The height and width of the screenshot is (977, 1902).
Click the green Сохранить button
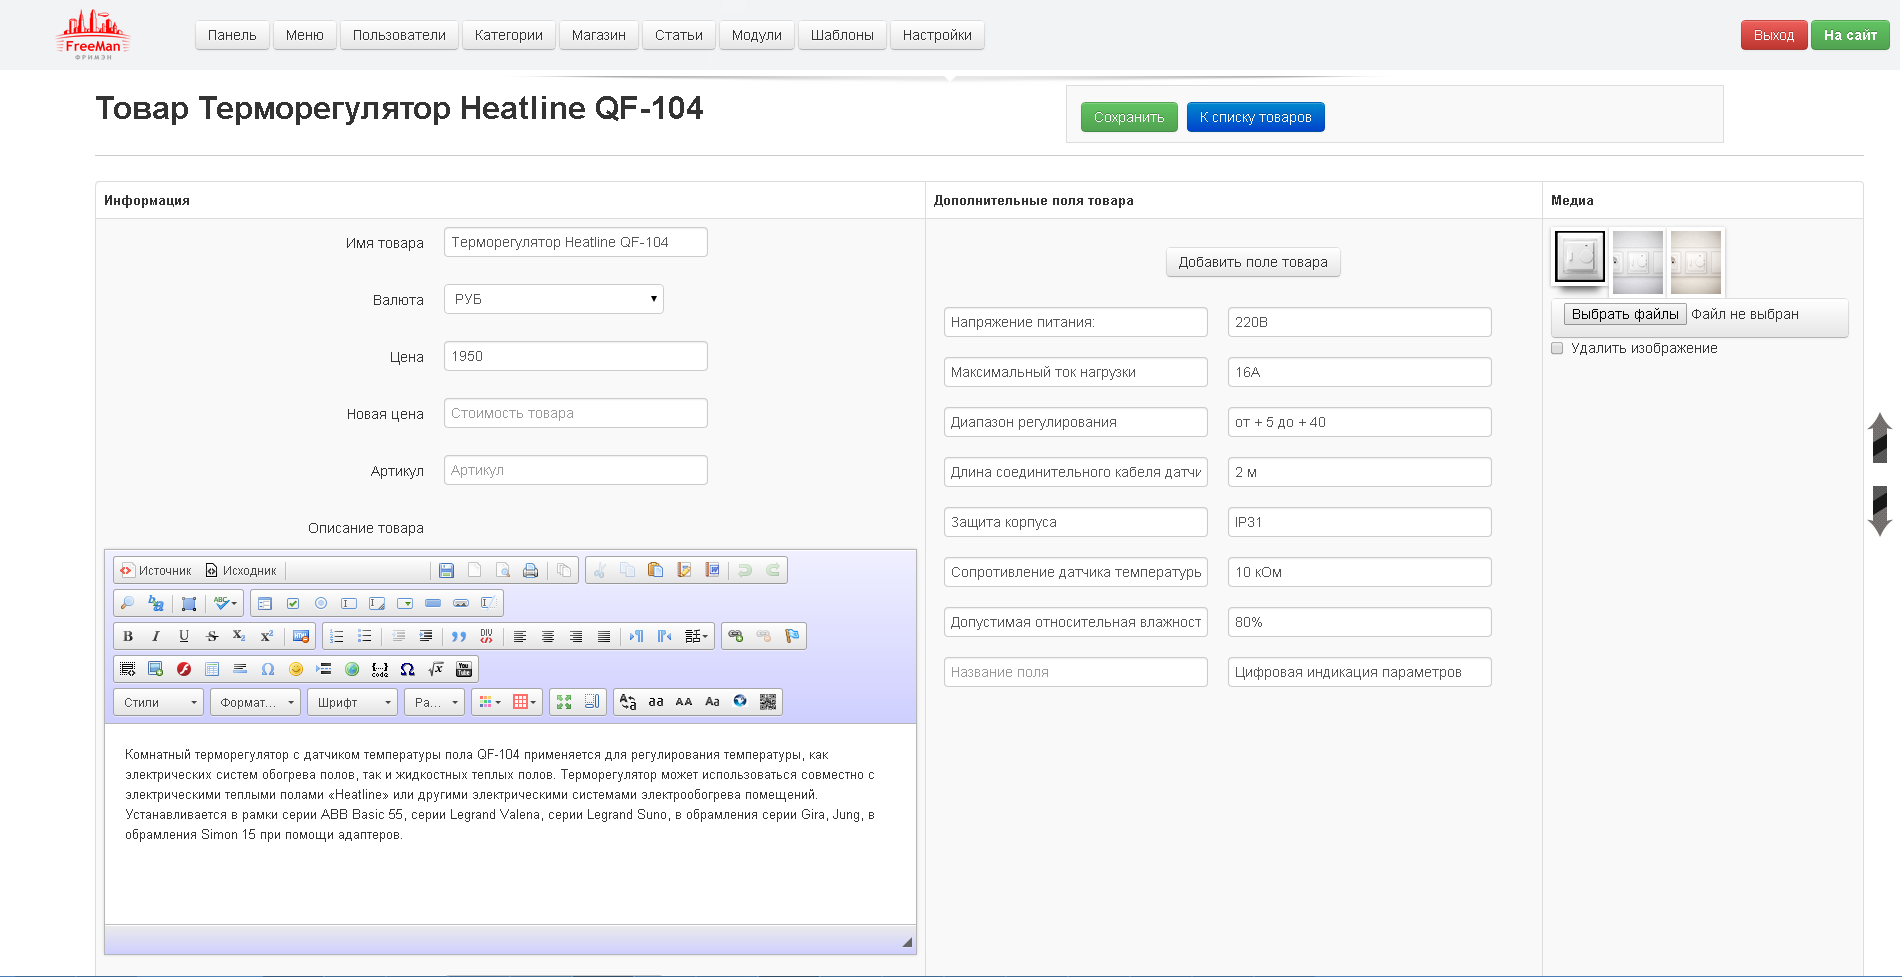1129,117
